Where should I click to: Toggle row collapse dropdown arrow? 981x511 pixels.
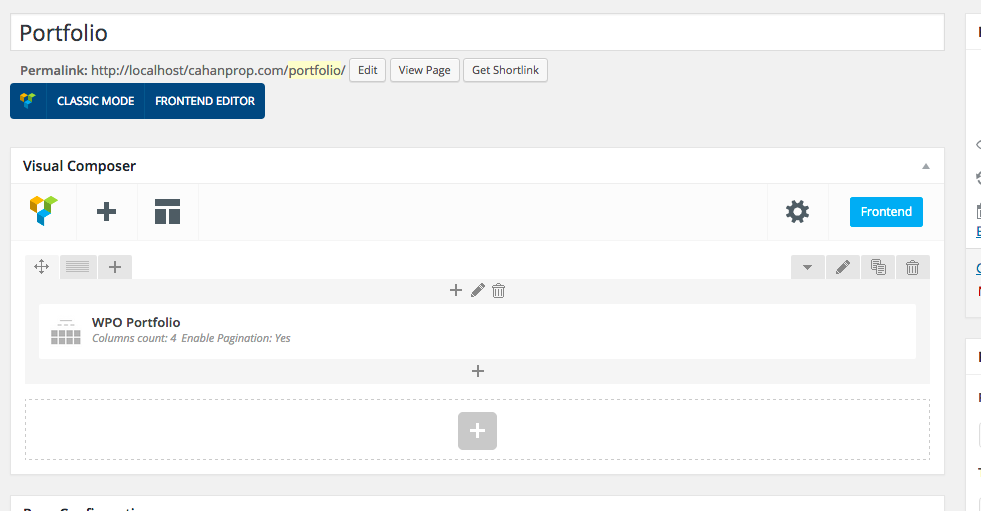808,267
